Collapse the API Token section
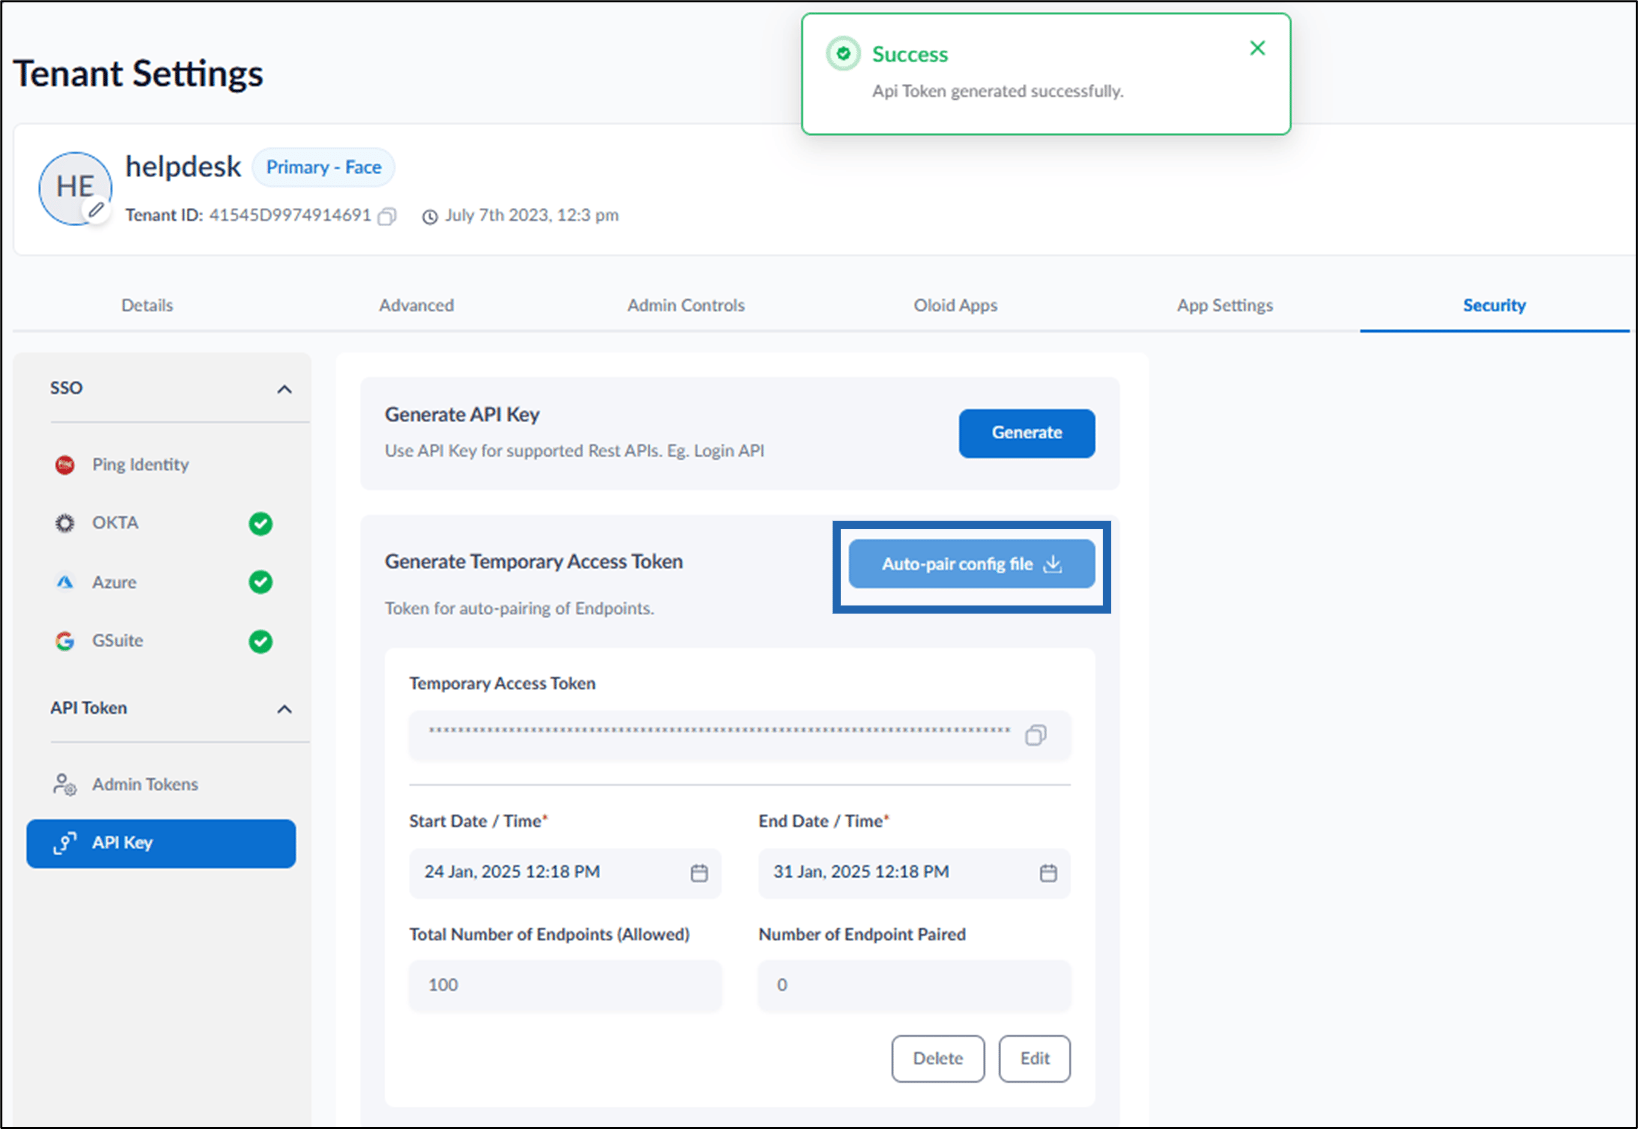This screenshot has height=1129, width=1638. 285,709
